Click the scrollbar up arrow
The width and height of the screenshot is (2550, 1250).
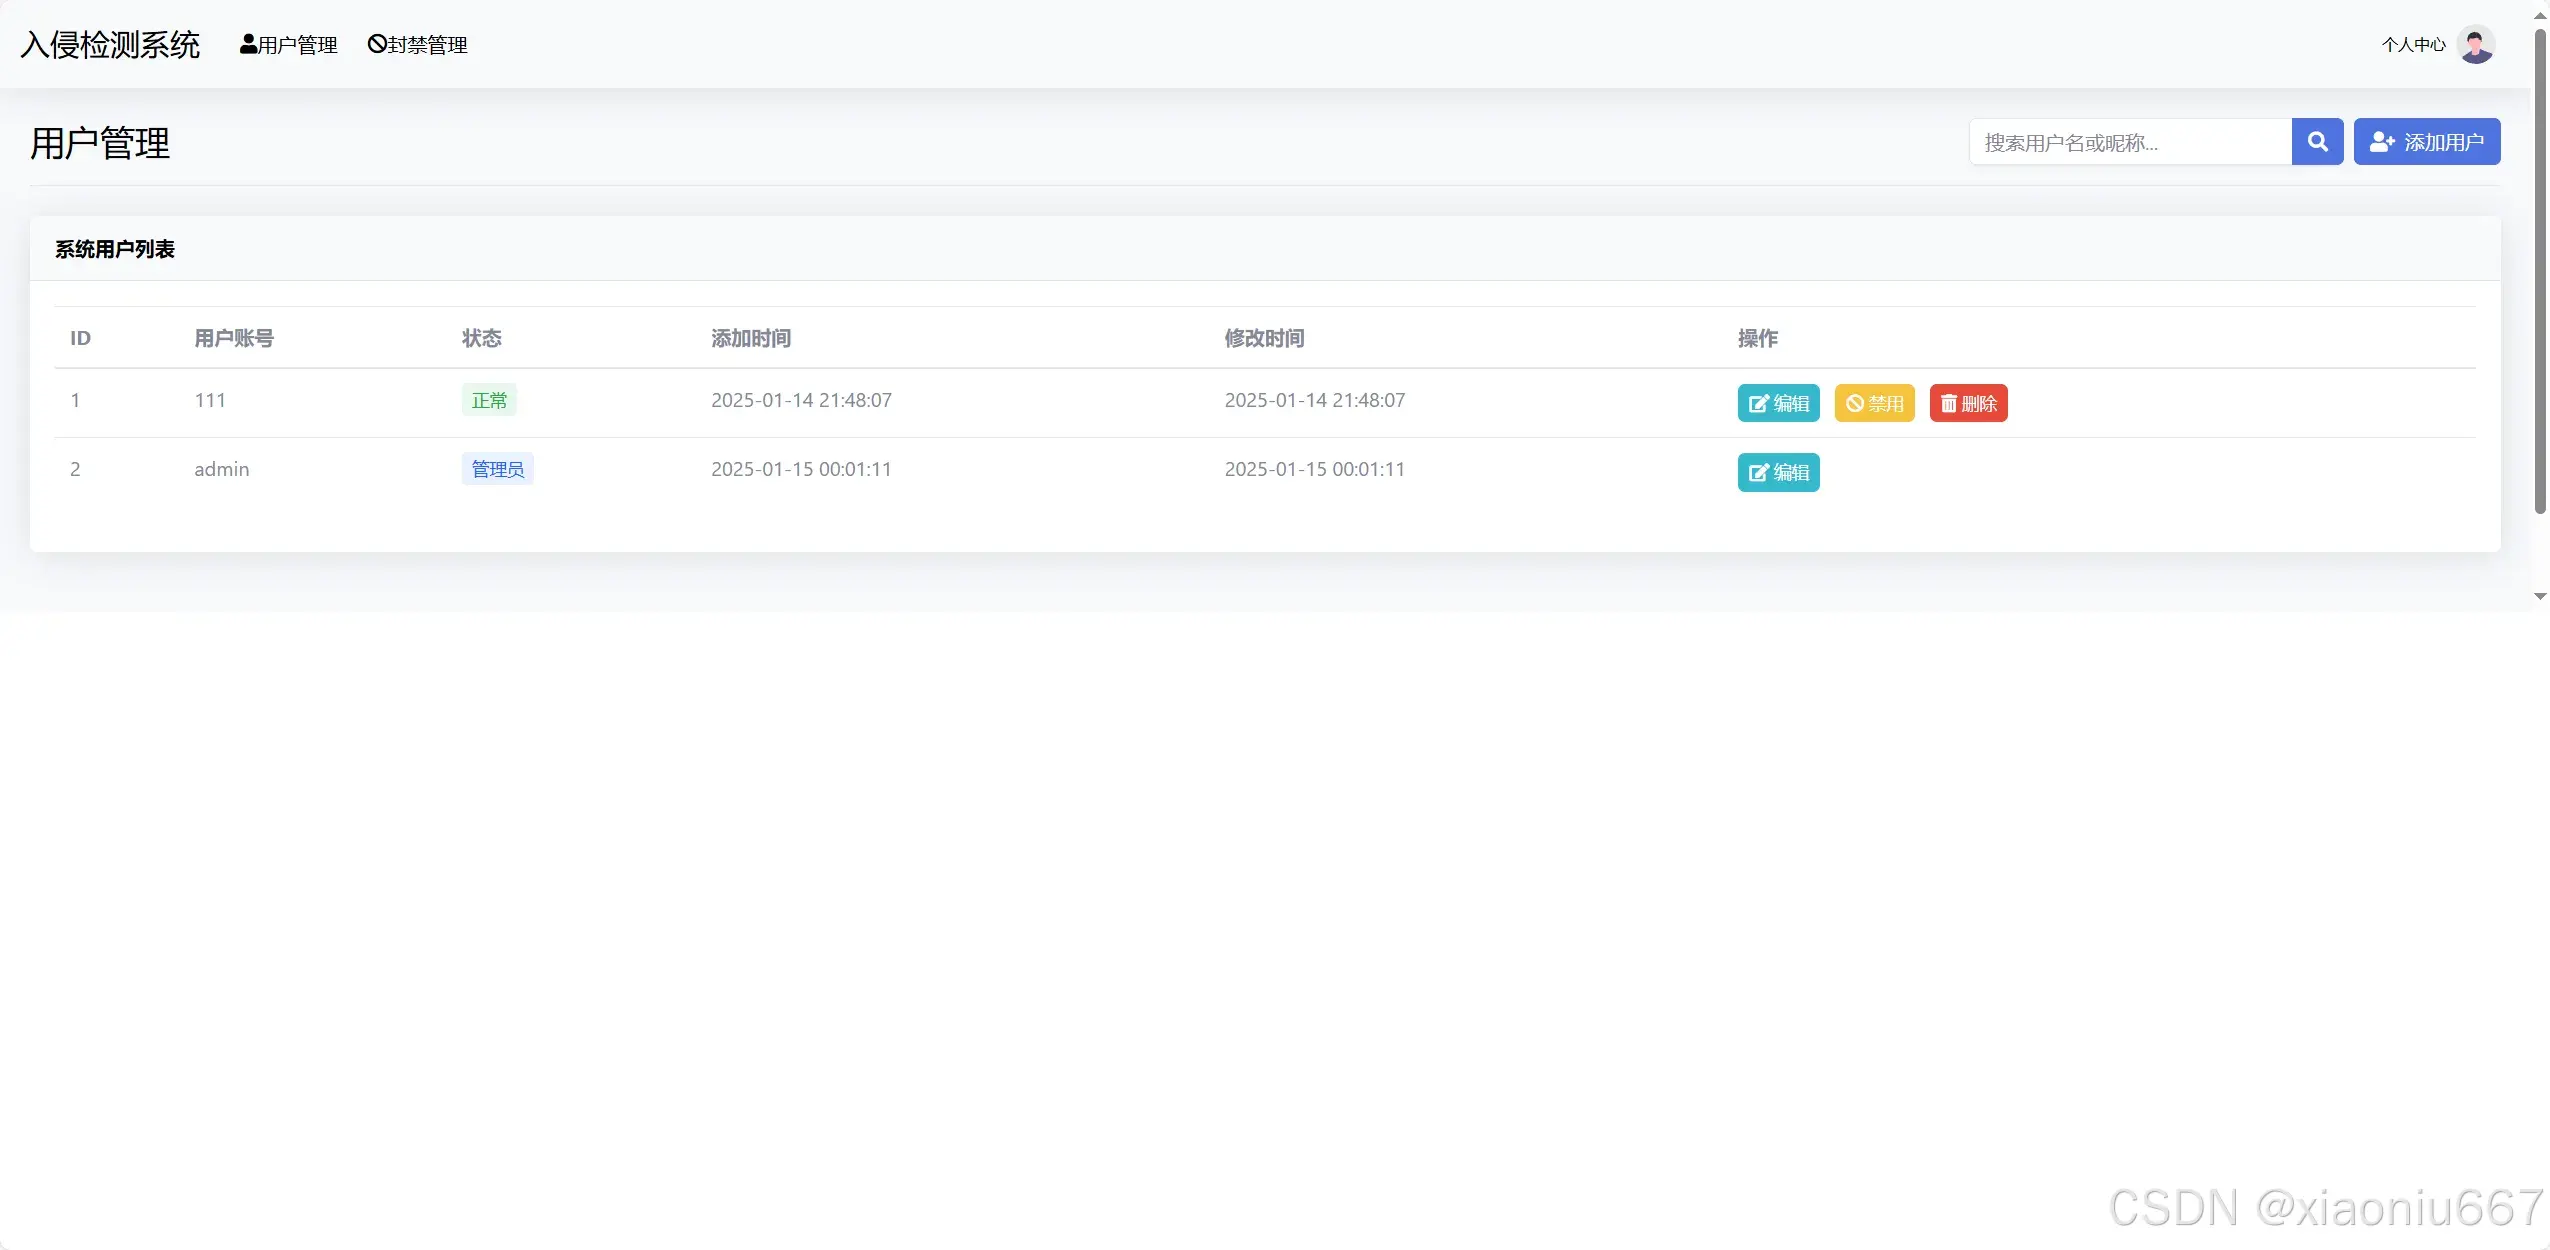[x=2540, y=16]
